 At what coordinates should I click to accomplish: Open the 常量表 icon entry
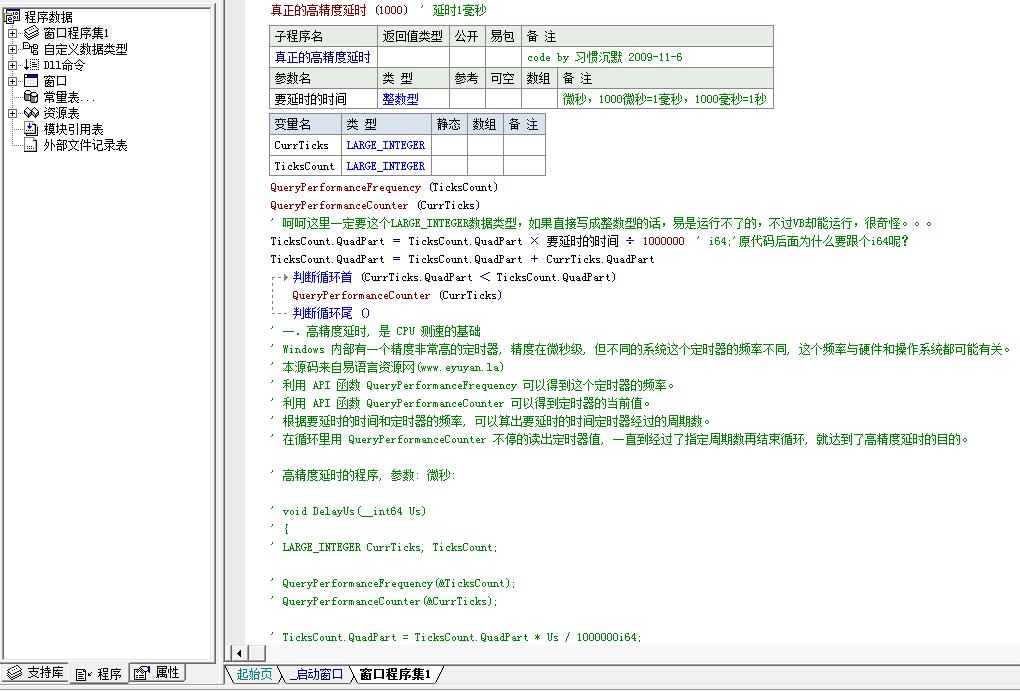[x=31, y=97]
